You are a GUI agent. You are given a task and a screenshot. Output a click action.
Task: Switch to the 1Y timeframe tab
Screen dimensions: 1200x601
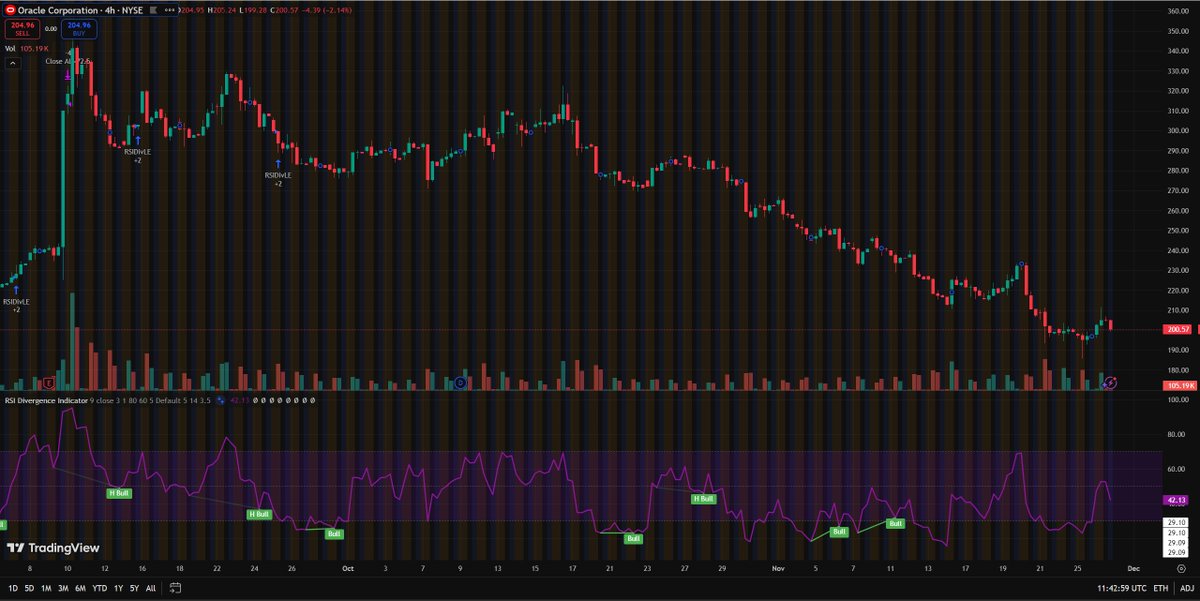pyautogui.click(x=119, y=588)
